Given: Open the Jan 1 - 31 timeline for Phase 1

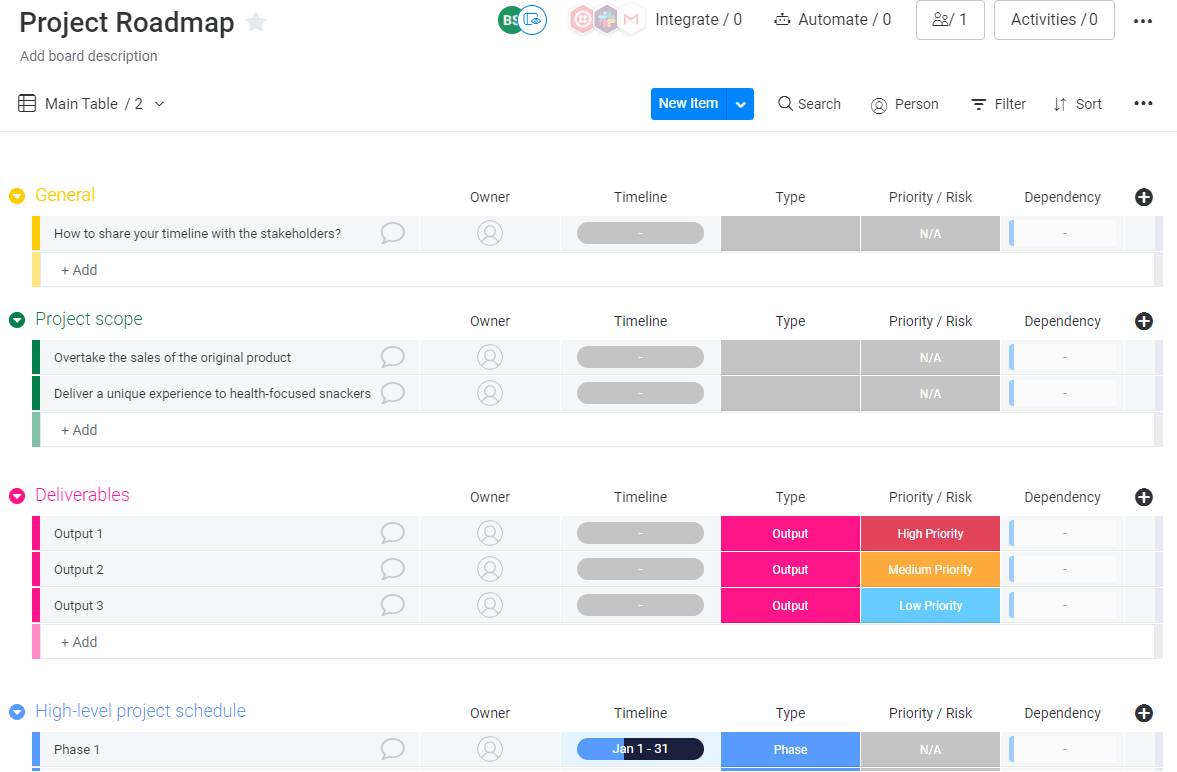Looking at the screenshot, I should [640, 748].
